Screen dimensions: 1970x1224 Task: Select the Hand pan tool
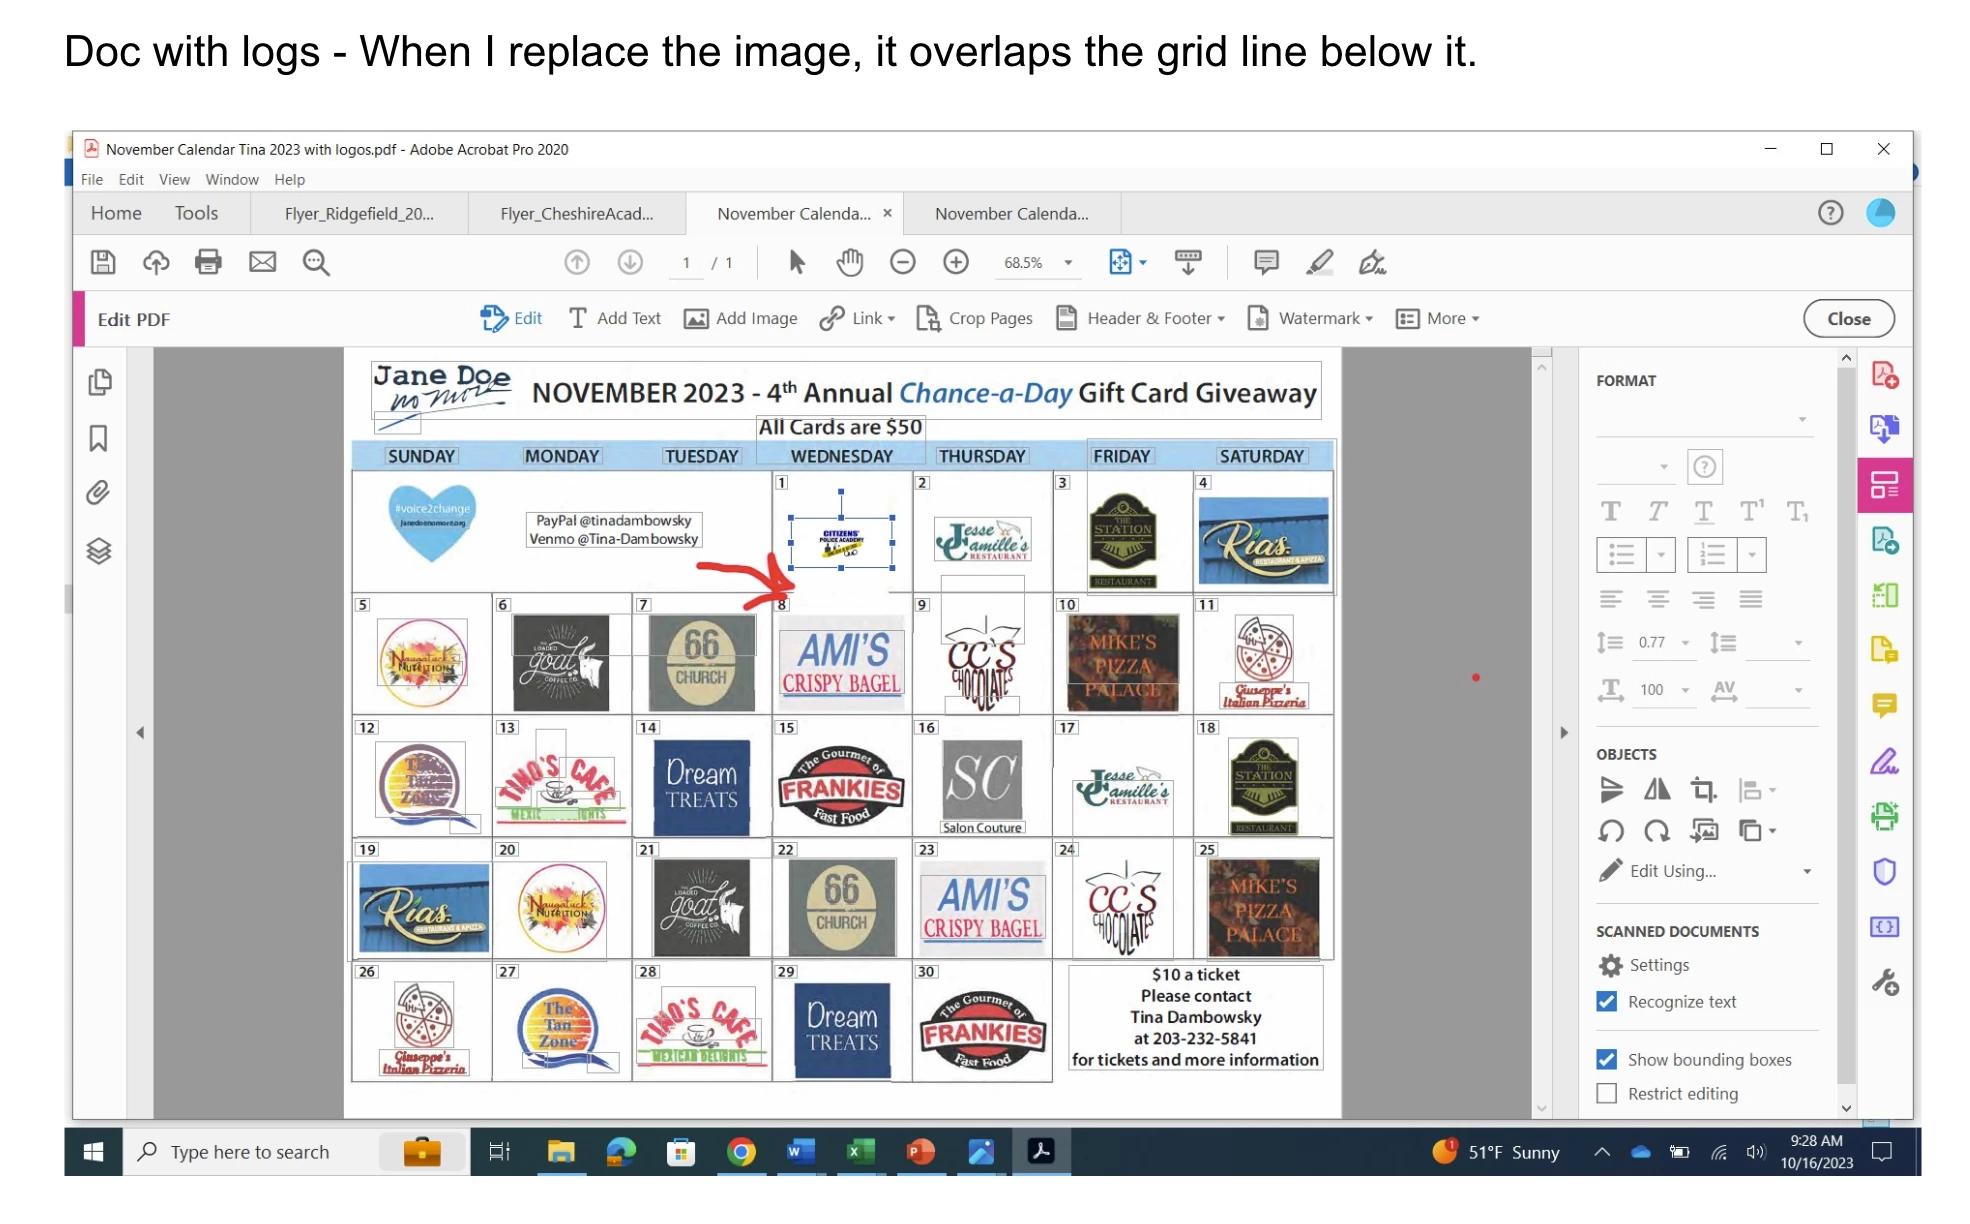[x=849, y=263]
